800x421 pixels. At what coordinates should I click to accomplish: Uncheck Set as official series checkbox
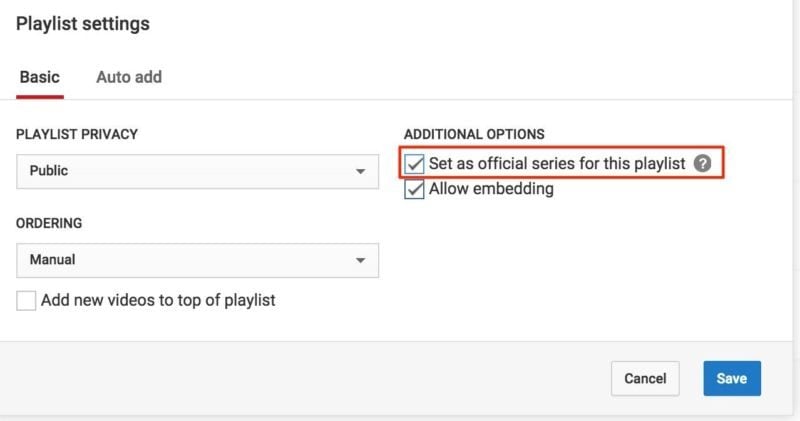[x=414, y=164]
